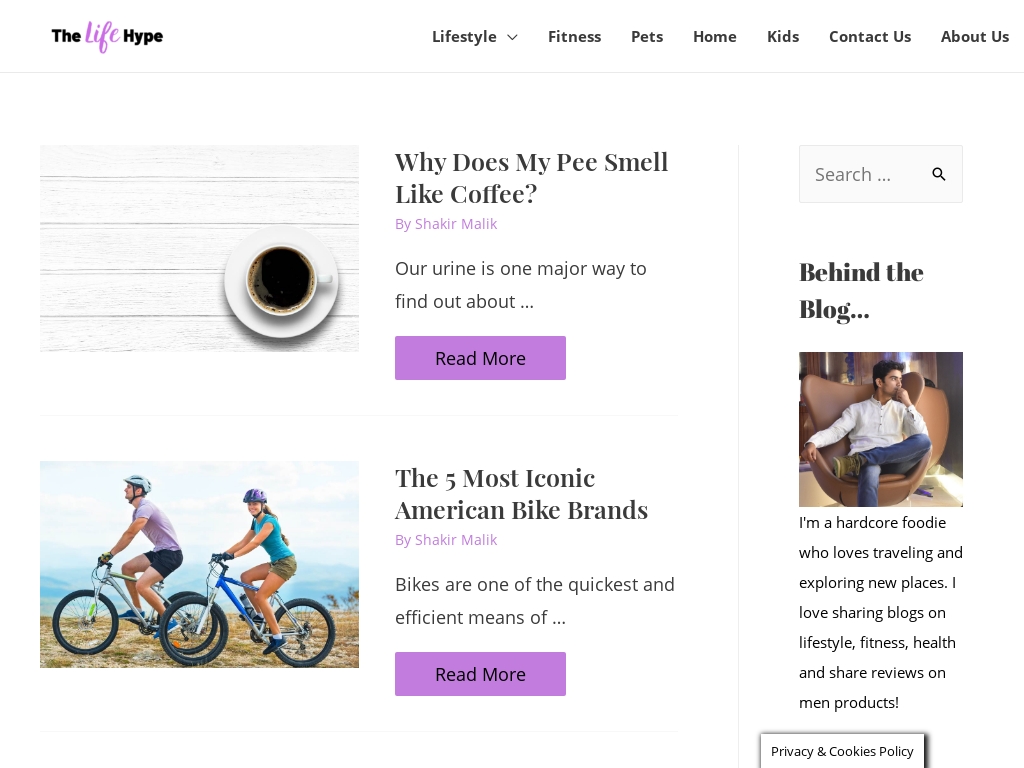Viewport: 1024px width, 768px height.
Task: Open the Fitness menu item
Action: click(x=574, y=37)
